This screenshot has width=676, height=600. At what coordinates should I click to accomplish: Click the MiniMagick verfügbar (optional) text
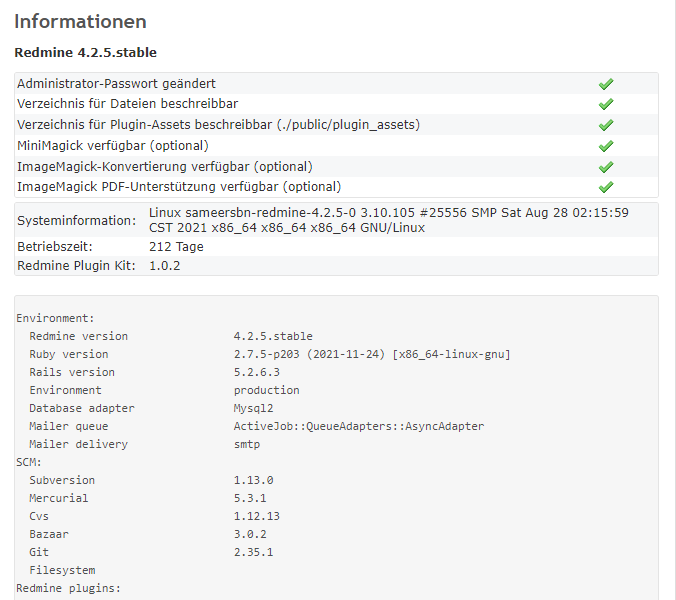113,146
